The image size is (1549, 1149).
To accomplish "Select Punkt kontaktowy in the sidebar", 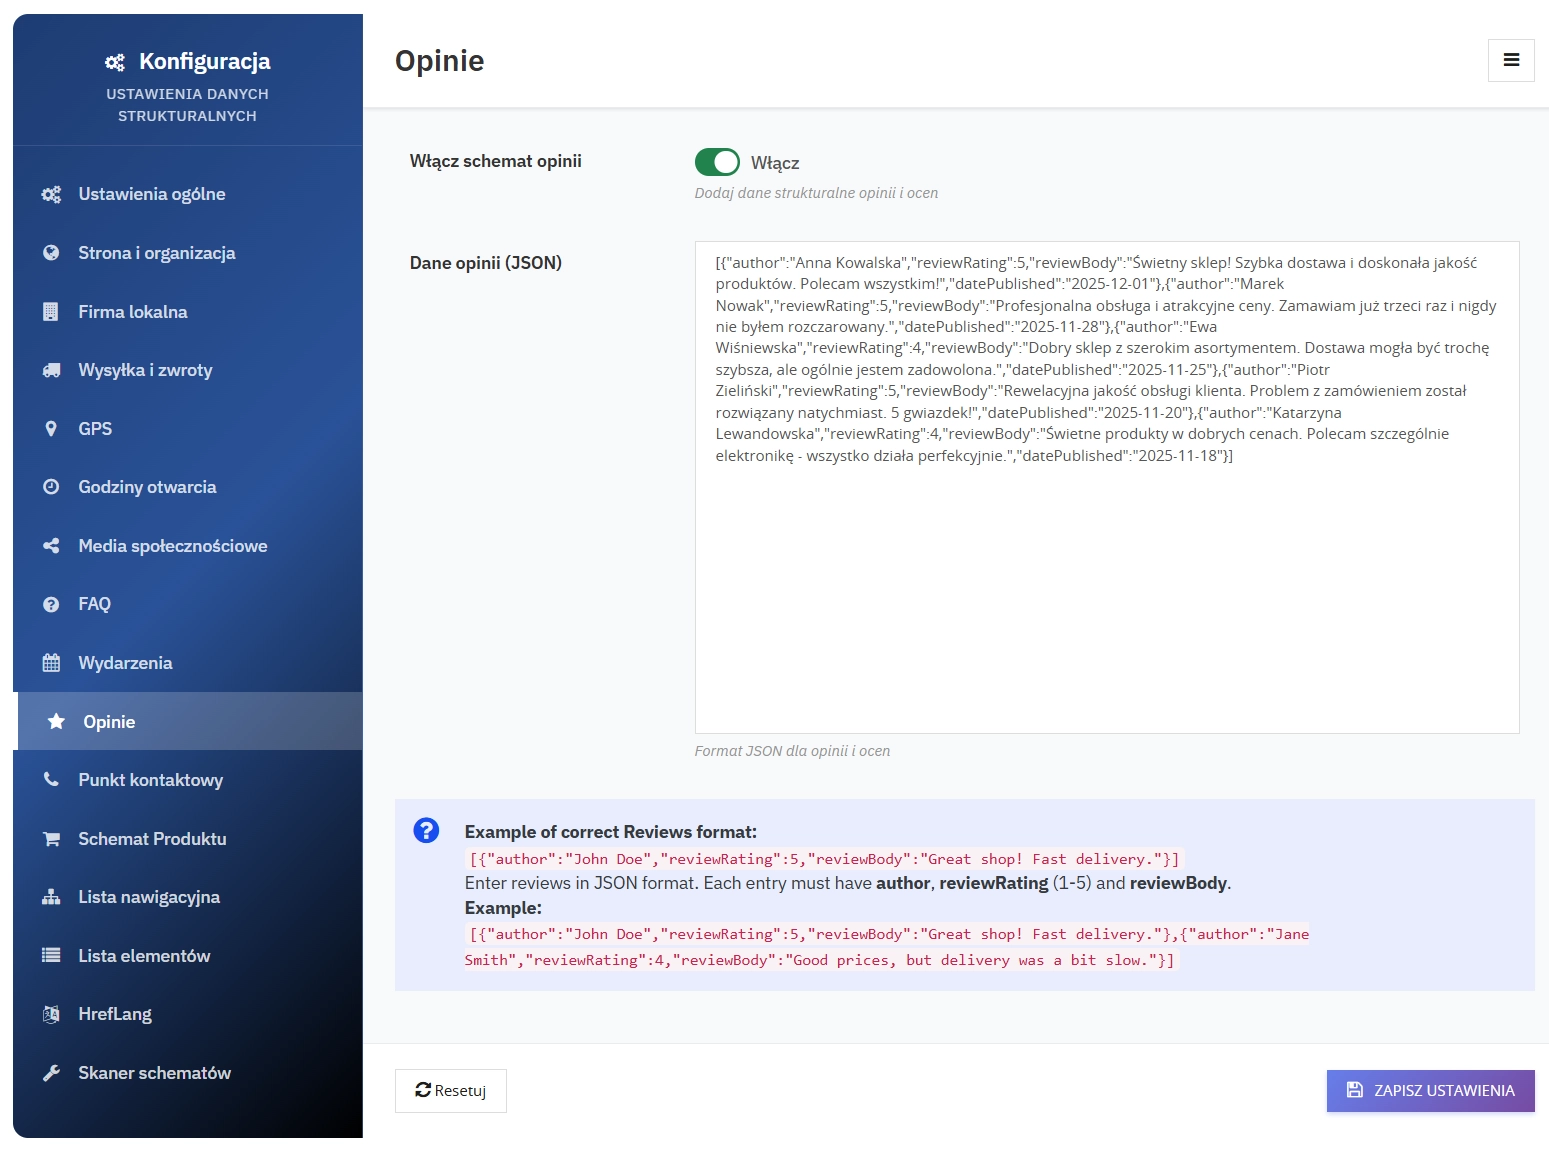I will [150, 780].
